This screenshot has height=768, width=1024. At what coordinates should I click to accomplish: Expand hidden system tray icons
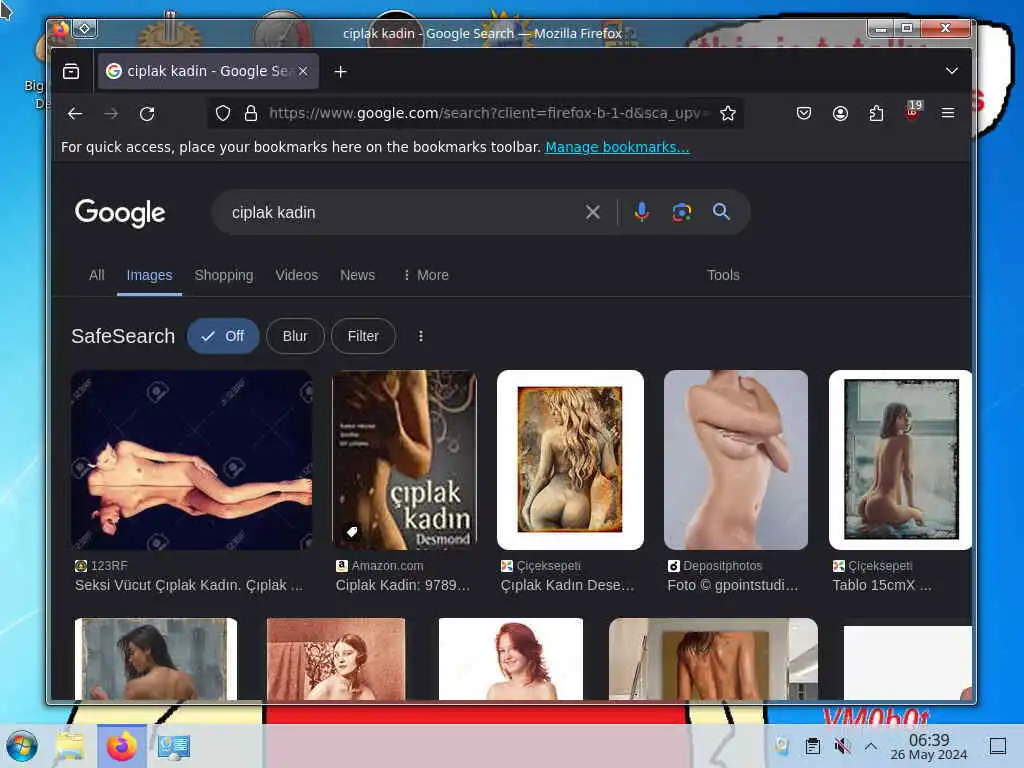tap(871, 746)
